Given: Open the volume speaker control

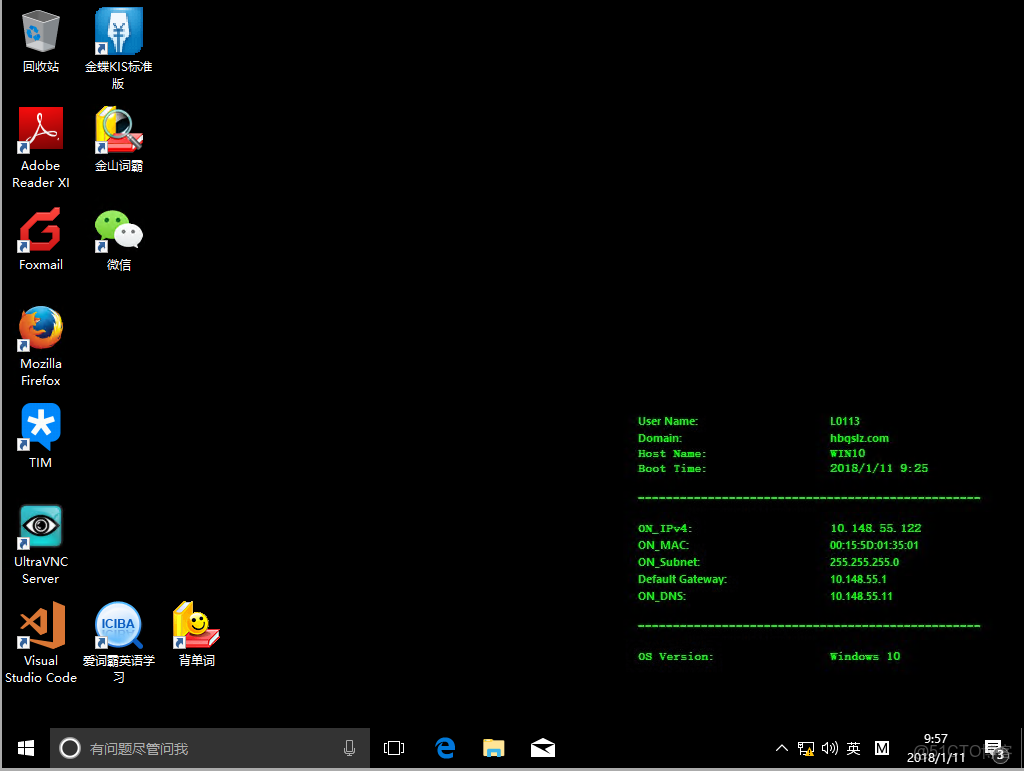Looking at the screenshot, I should pyautogui.click(x=829, y=748).
